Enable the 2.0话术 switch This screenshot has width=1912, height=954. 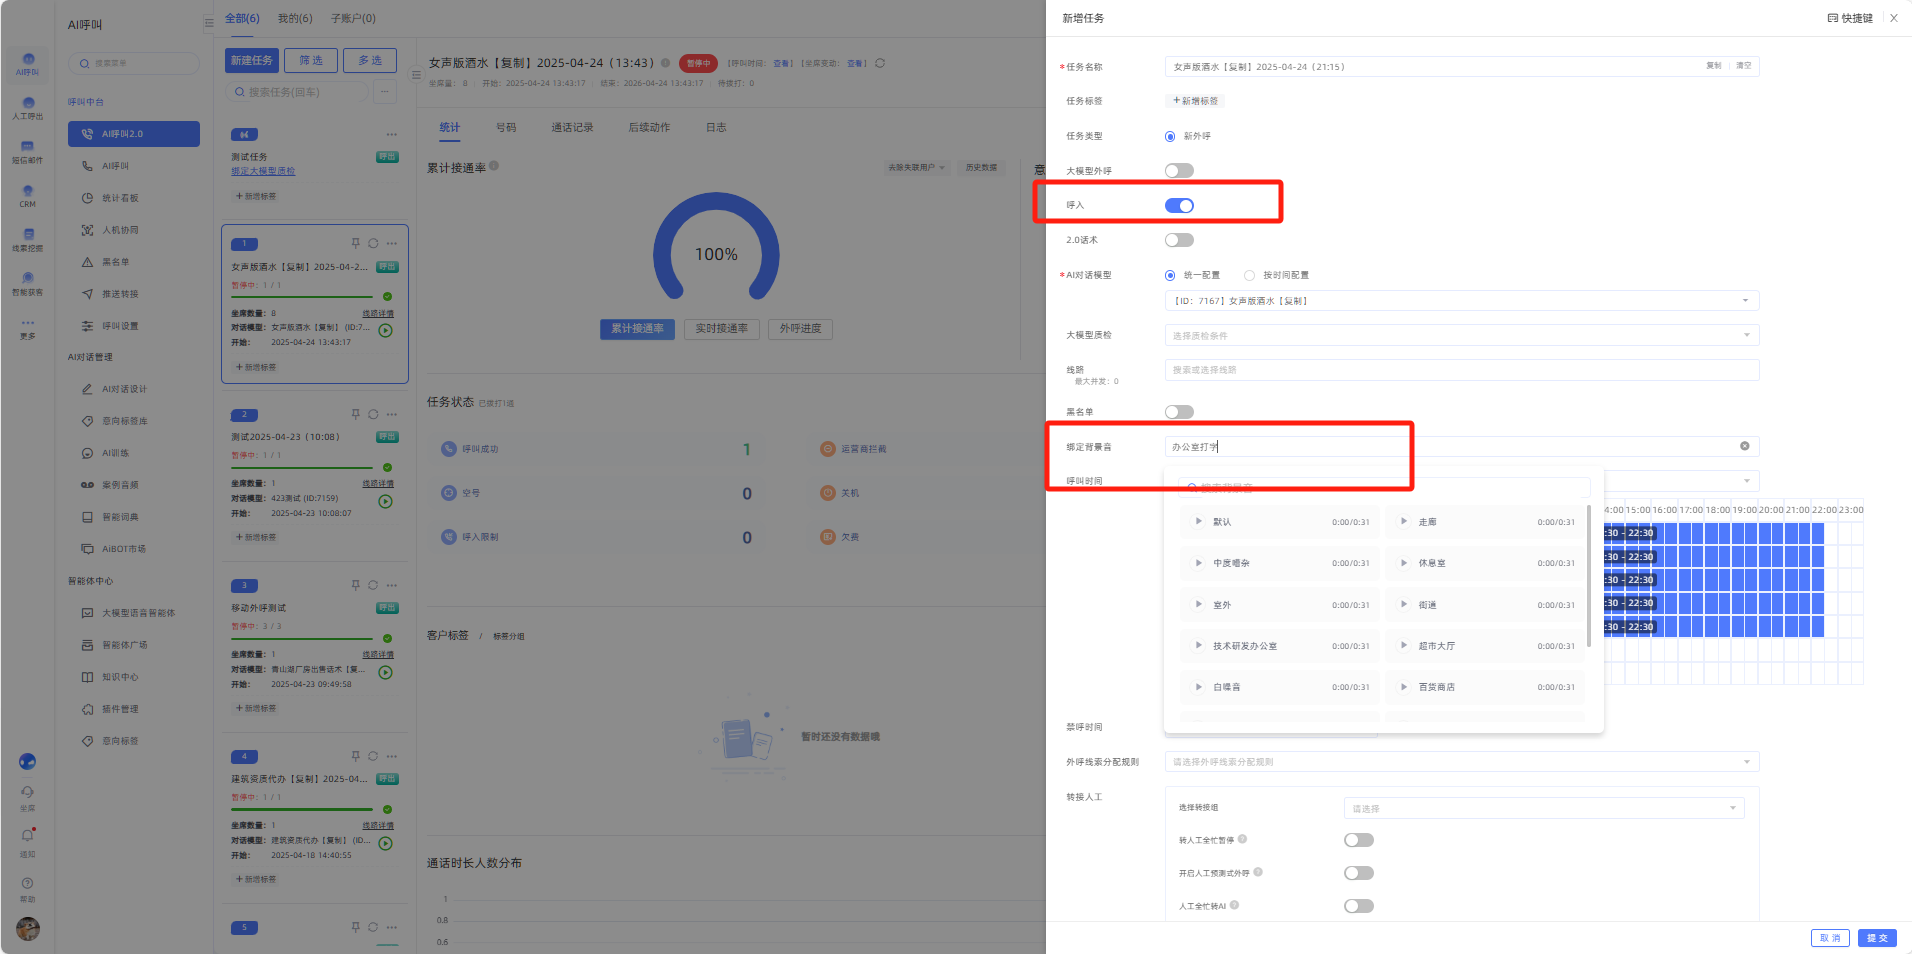[x=1179, y=240]
